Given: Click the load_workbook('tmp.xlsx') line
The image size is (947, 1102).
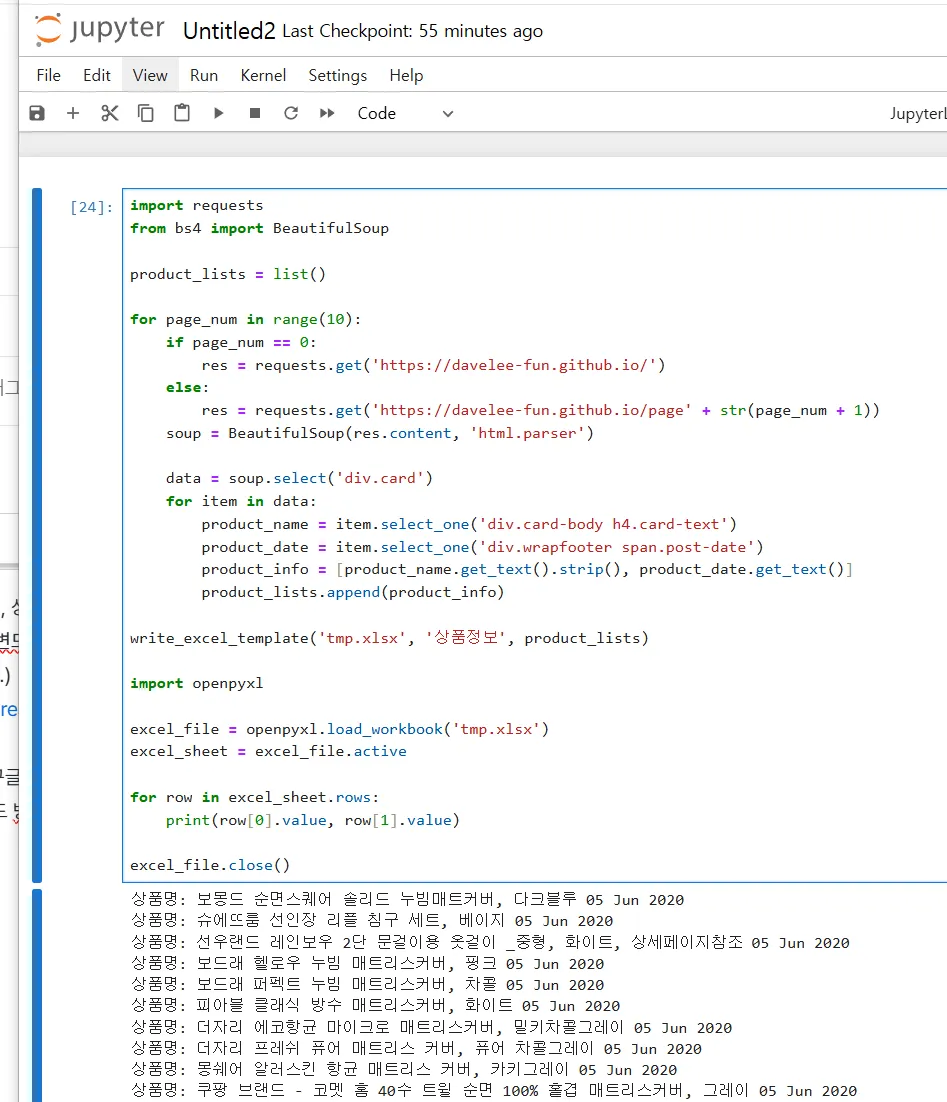Looking at the screenshot, I should [x=340, y=729].
